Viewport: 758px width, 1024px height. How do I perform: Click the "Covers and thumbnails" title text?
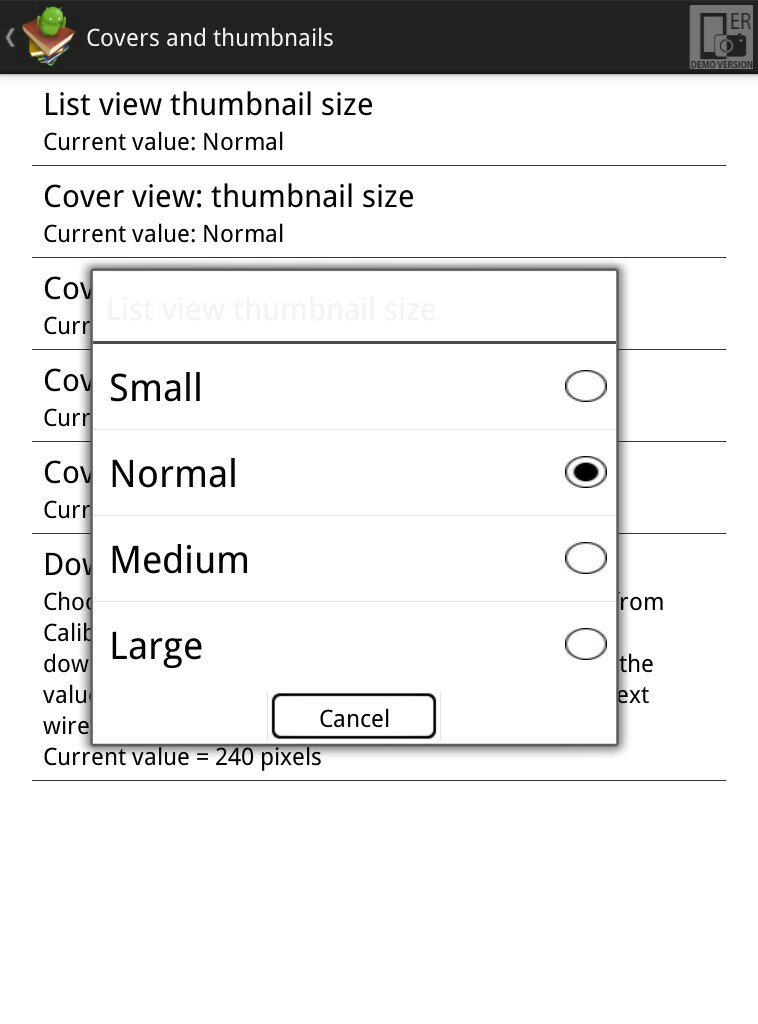click(210, 38)
